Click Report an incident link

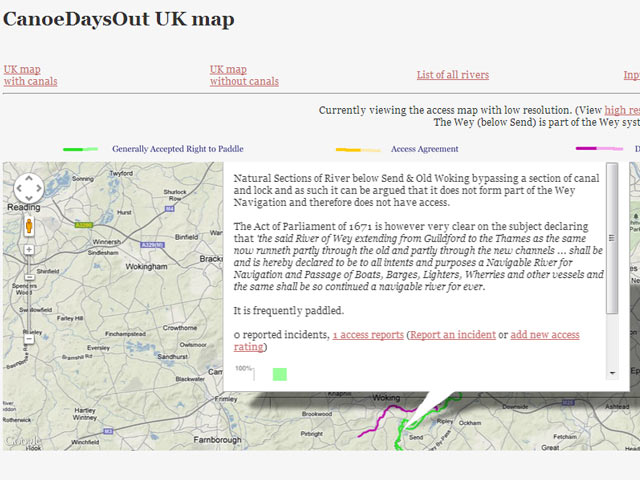click(453, 335)
